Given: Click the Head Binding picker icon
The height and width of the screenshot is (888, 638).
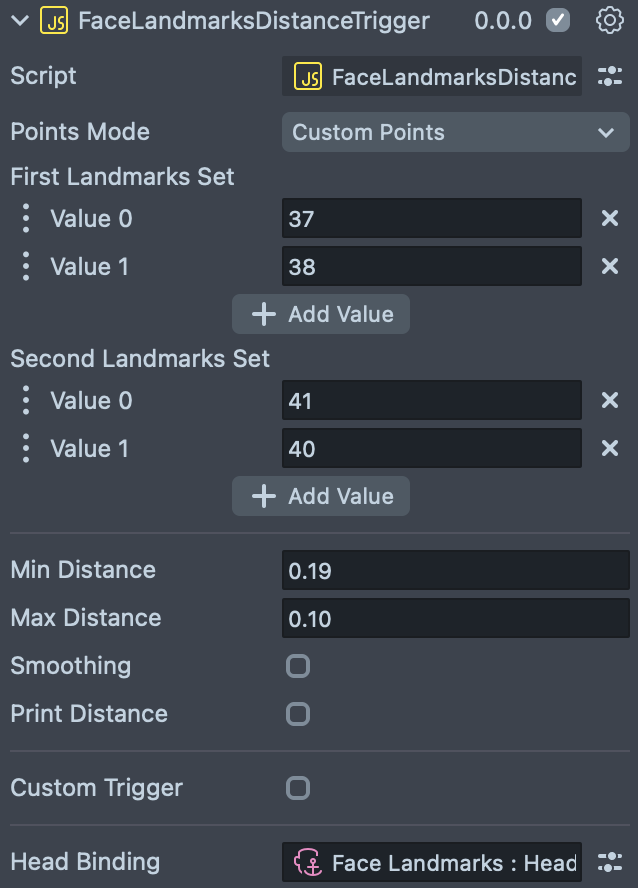Looking at the screenshot, I should (609, 862).
